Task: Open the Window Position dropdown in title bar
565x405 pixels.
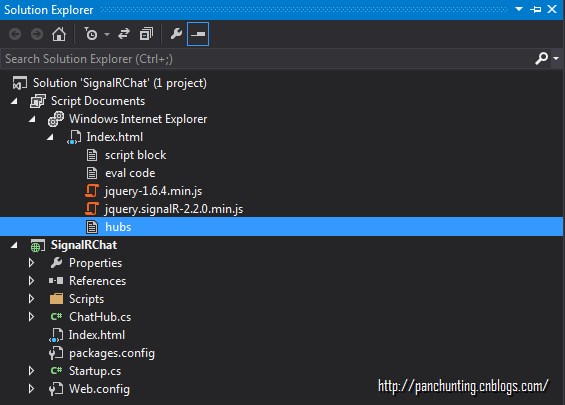Action: (x=519, y=9)
